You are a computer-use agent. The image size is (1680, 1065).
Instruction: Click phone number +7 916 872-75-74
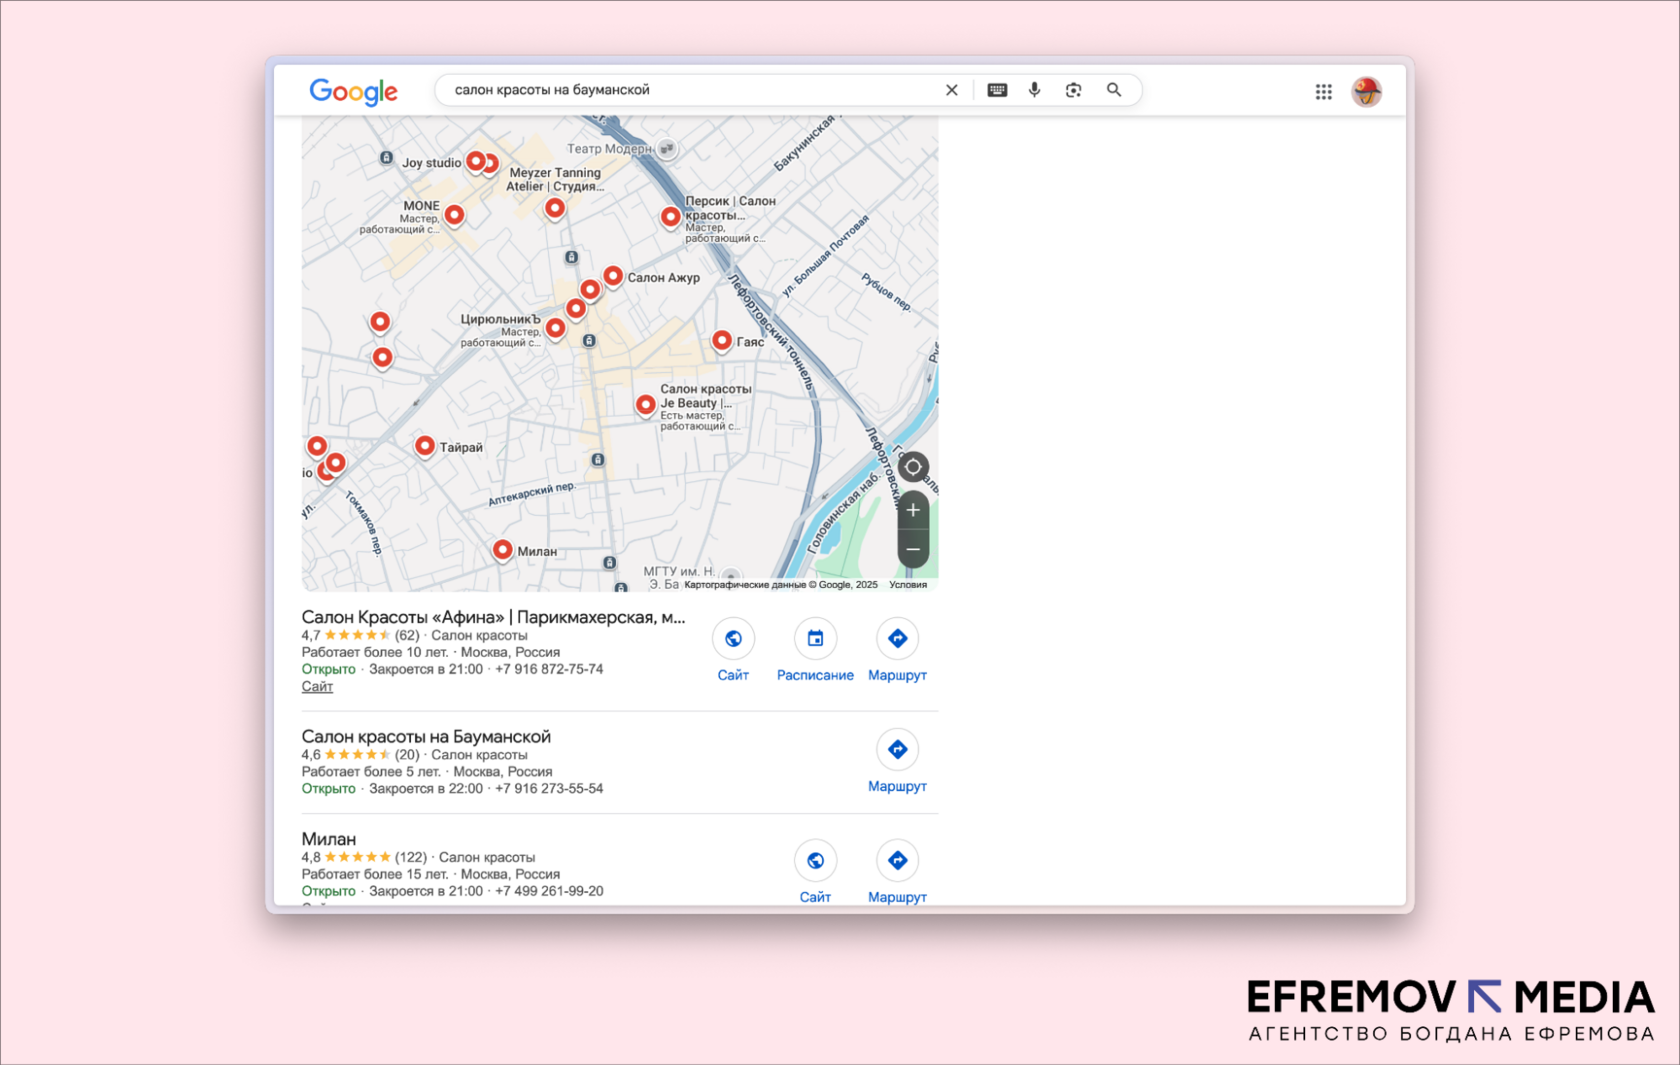pyautogui.click(x=549, y=670)
